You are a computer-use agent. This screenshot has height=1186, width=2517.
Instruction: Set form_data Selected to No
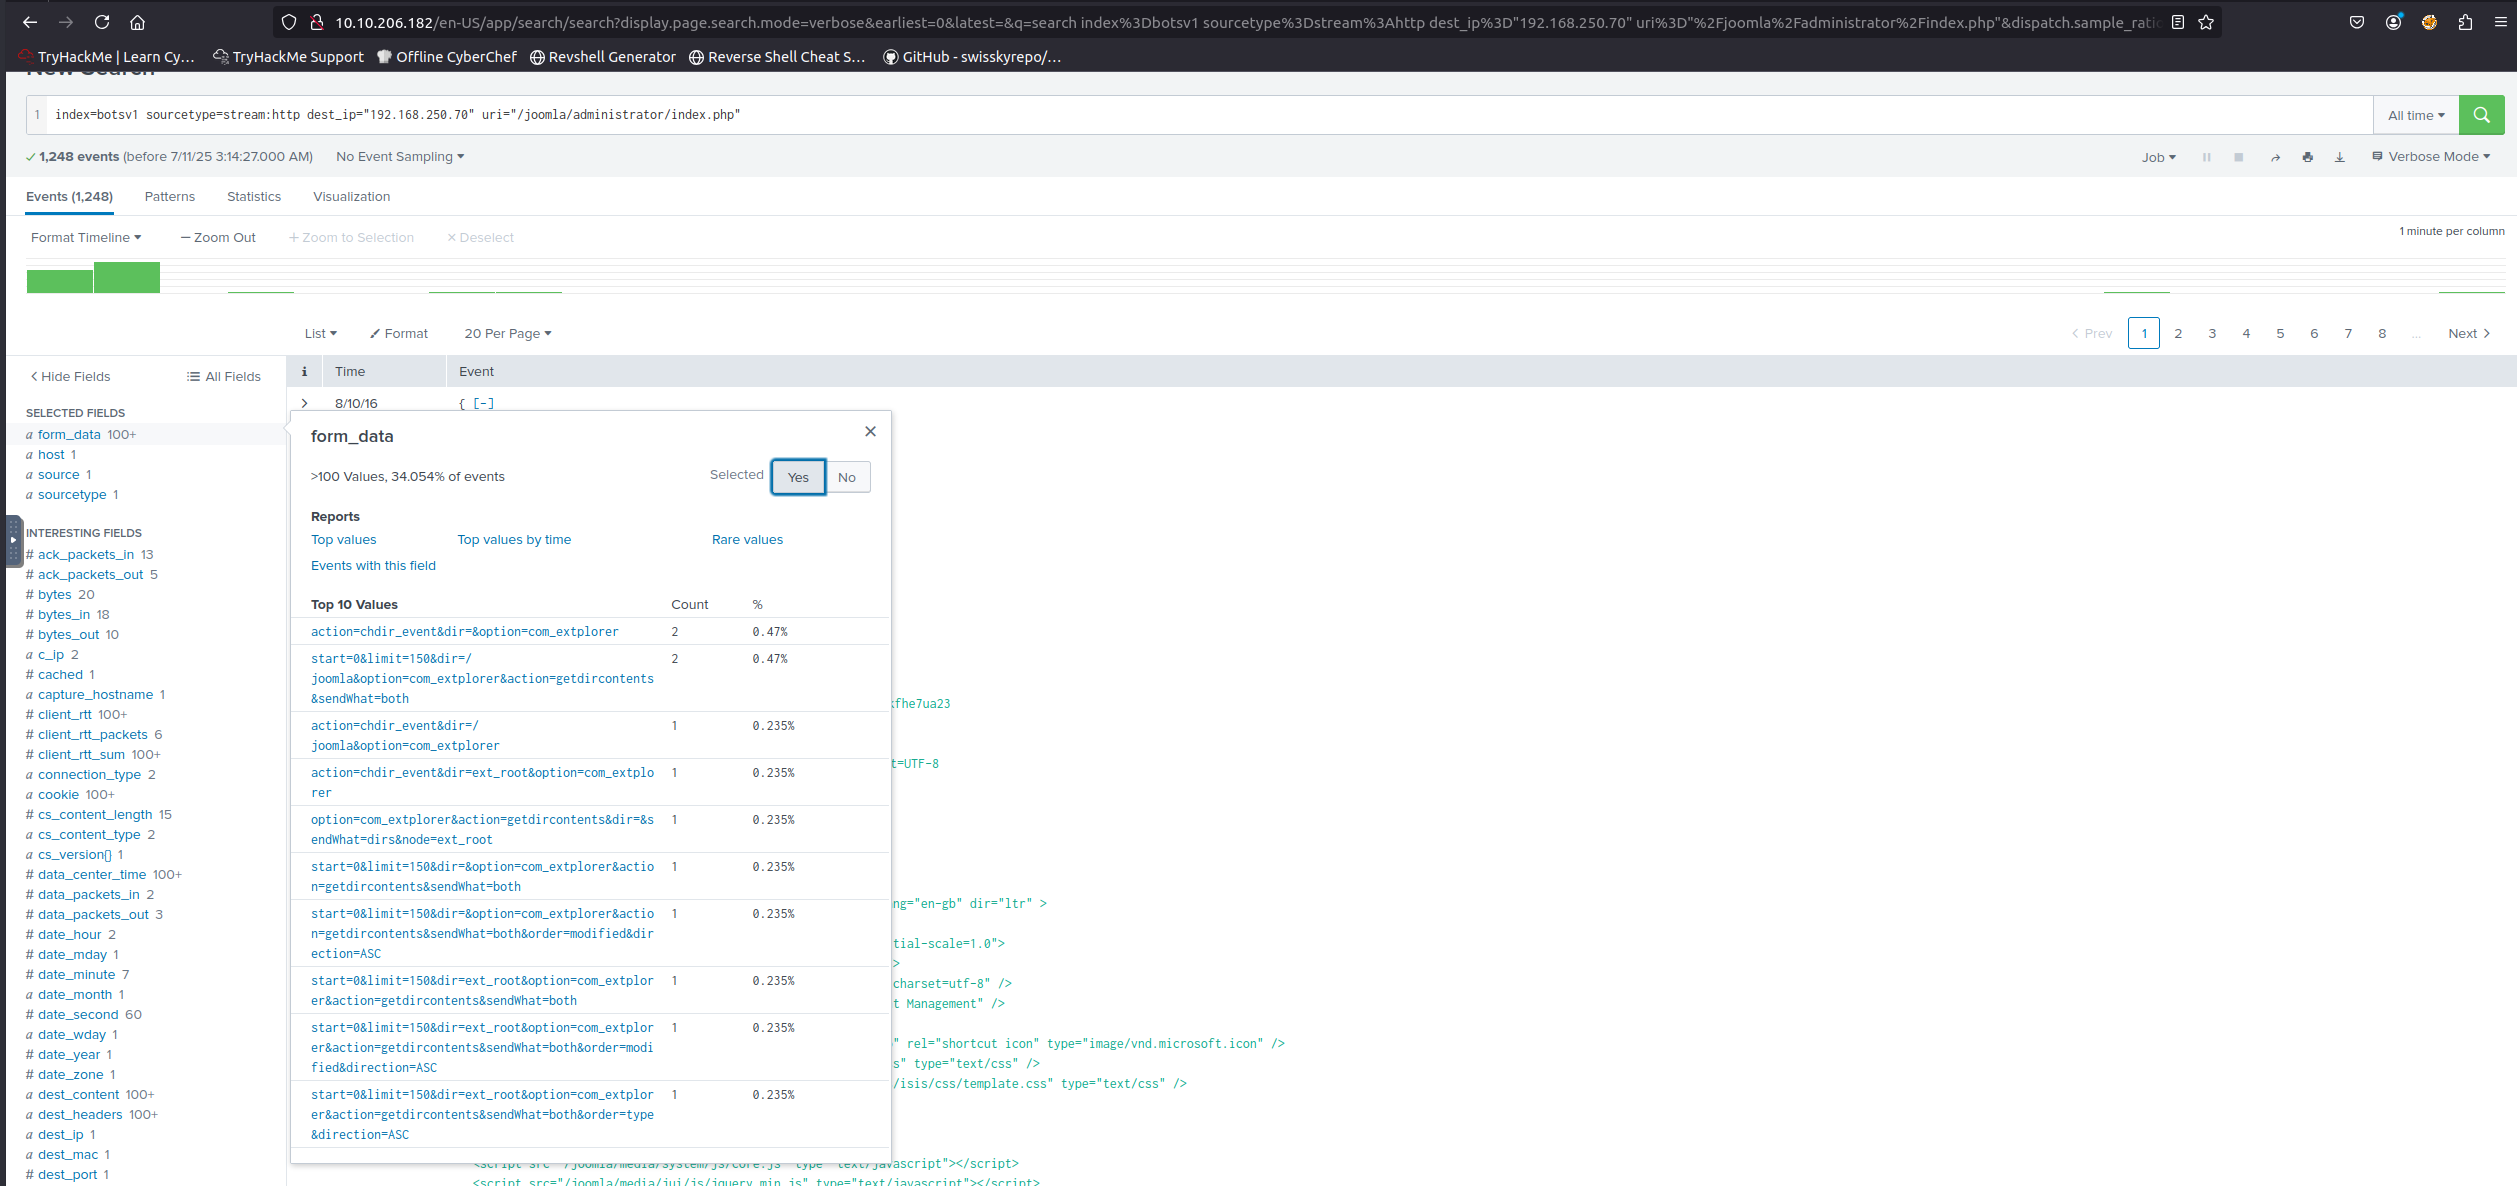coord(847,477)
